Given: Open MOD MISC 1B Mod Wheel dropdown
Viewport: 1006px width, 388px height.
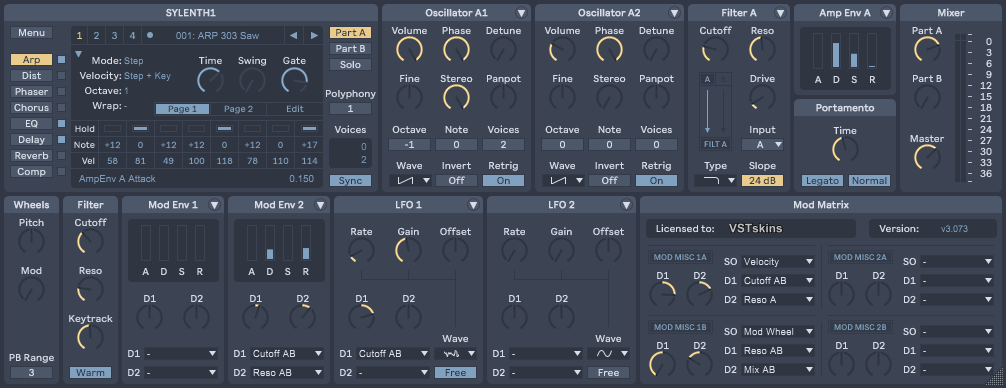Looking at the screenshot, I should [778, 332].
